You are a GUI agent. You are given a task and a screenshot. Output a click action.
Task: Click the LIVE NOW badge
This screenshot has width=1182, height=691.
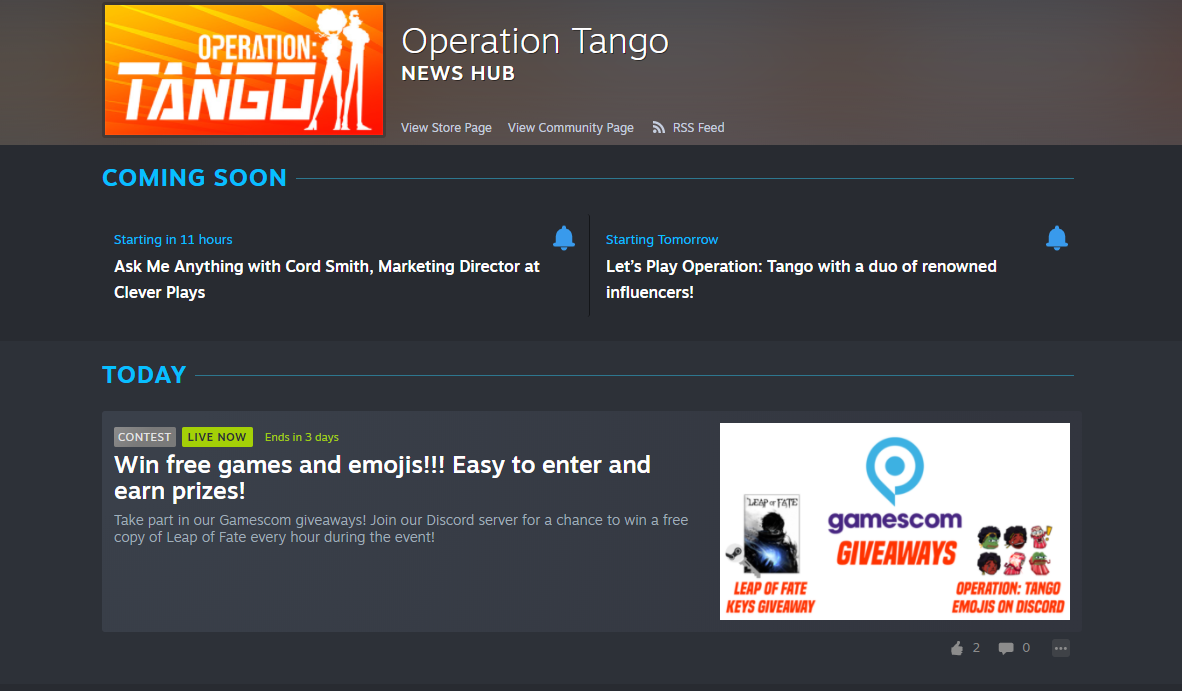pyautogui.click(x=217, y=437)
